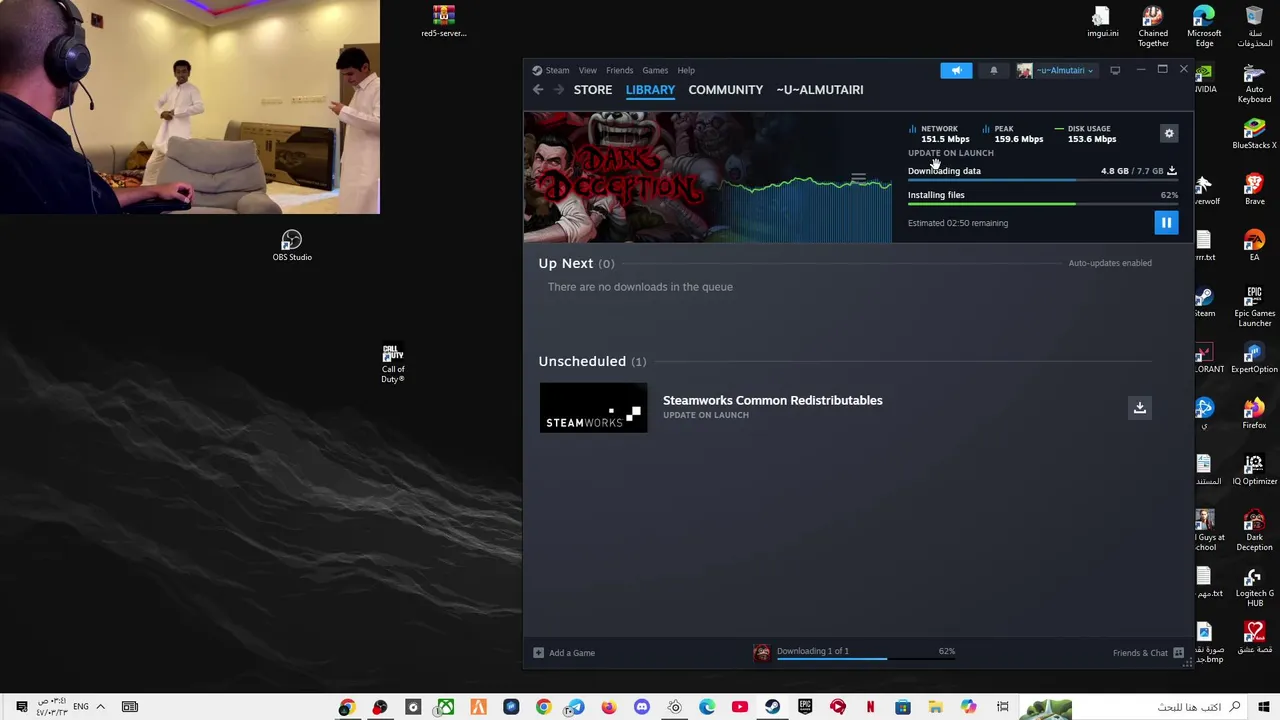Select the Logitech G HUB desktop icon
Image resolution: width=1280 pixels, height=720 pixels.
tap(1254, 587)
